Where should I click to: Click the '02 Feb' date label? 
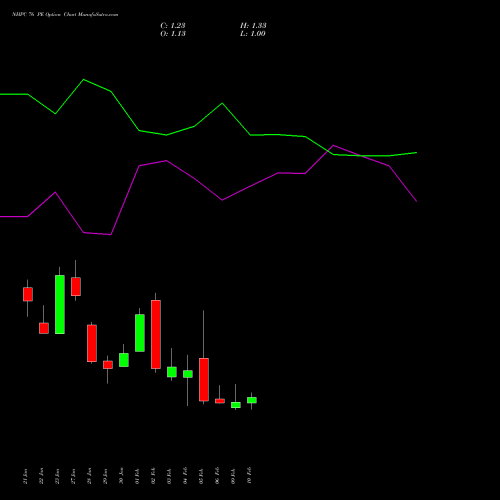tap(153, 476)
